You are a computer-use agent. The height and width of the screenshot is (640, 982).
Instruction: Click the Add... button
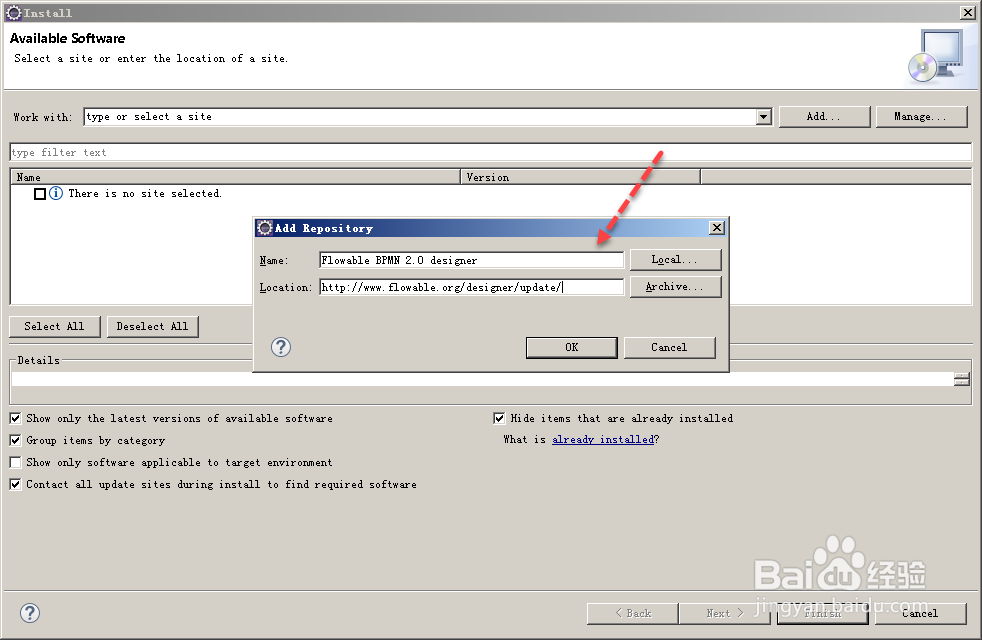point(824,116)
